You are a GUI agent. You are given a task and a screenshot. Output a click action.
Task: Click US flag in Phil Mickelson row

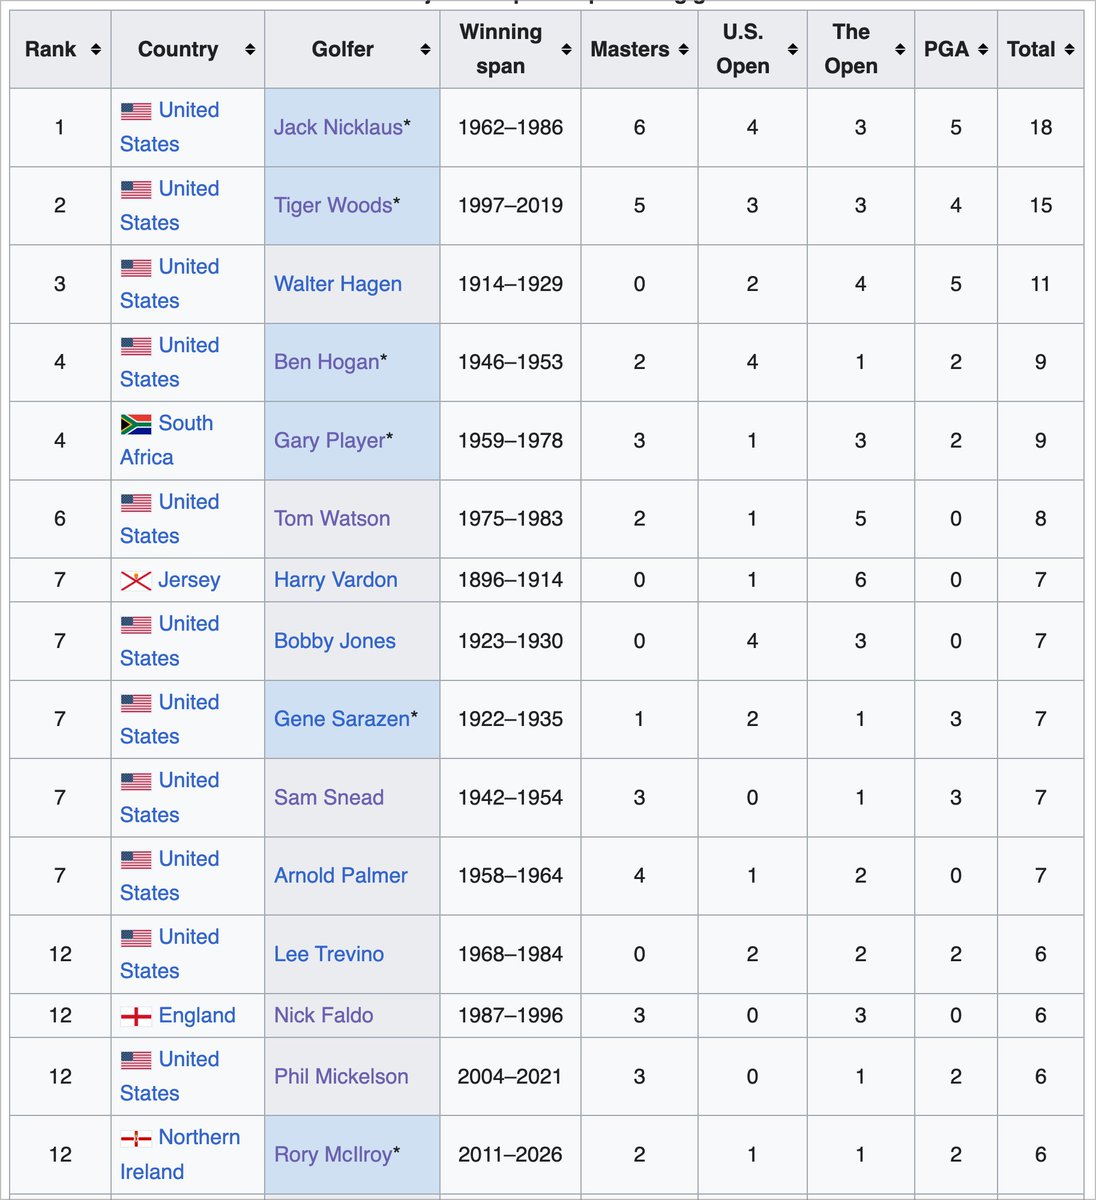136,1060
